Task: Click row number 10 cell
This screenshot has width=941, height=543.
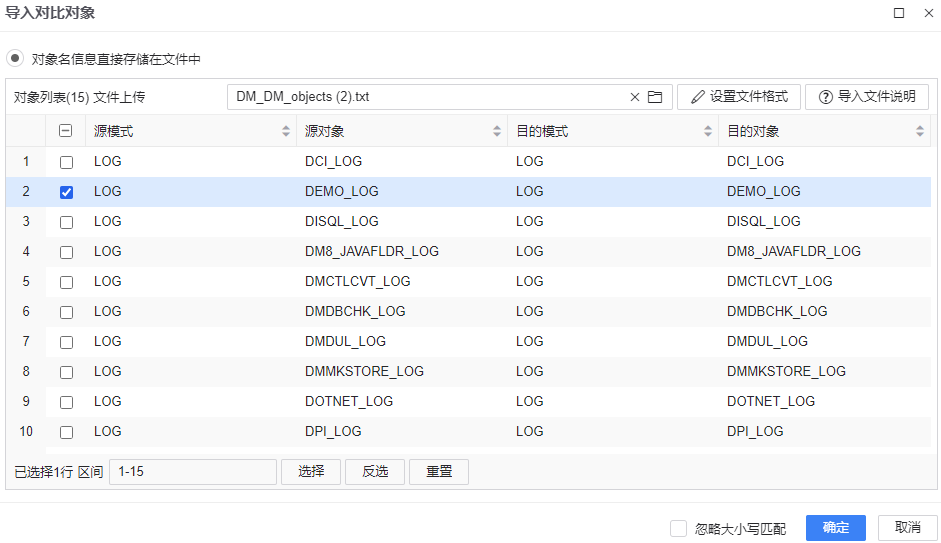Action: pos(26,431)
